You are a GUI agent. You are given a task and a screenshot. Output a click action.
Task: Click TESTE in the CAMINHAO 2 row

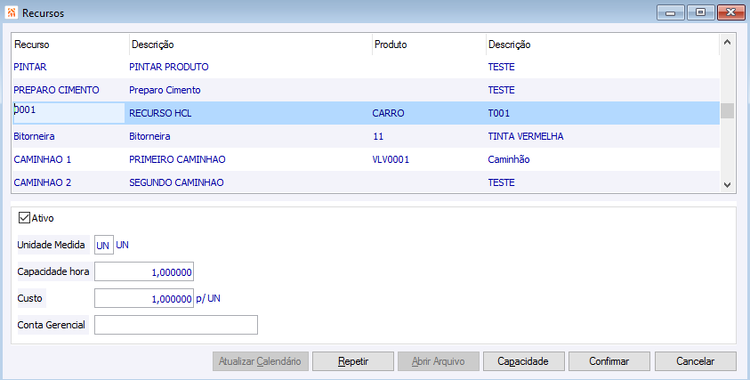(501, 182)
